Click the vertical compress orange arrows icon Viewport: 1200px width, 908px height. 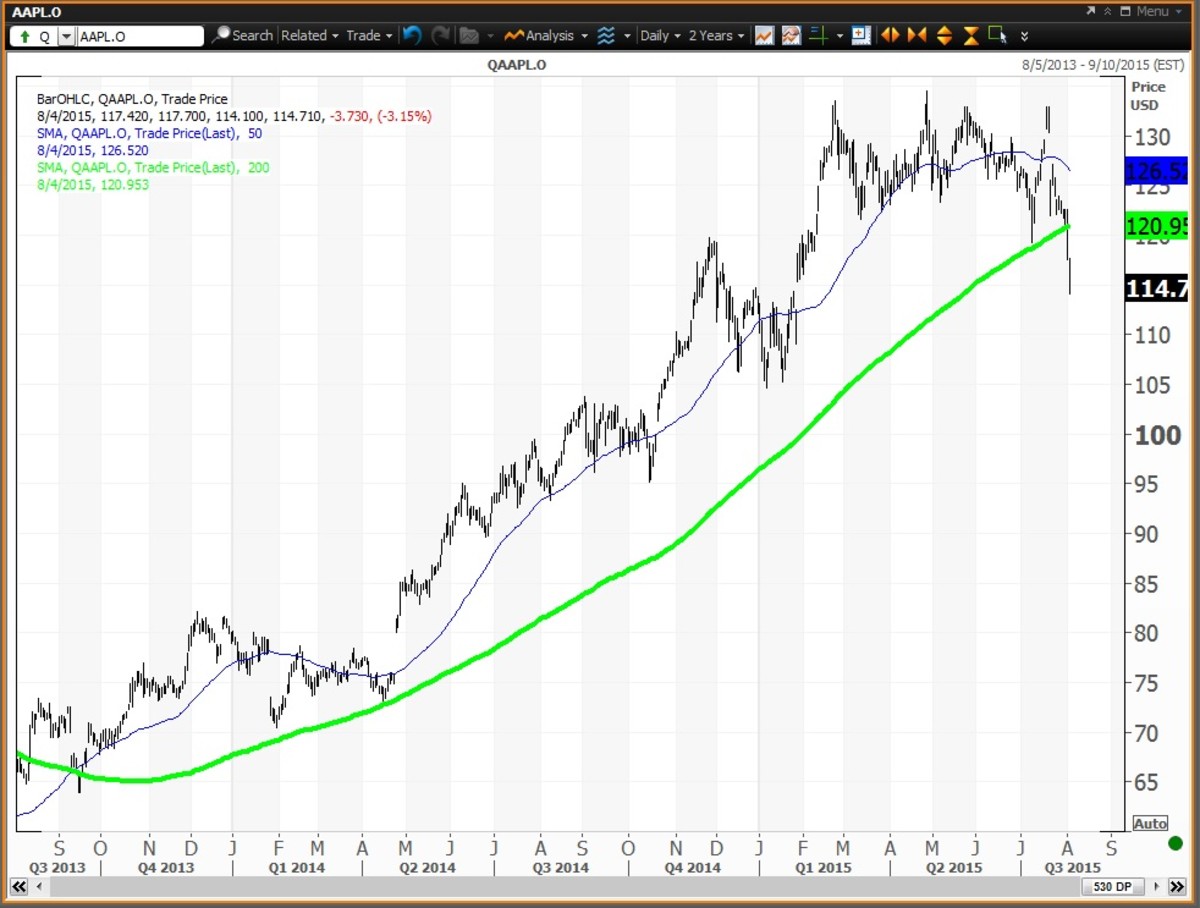[971, 35]
